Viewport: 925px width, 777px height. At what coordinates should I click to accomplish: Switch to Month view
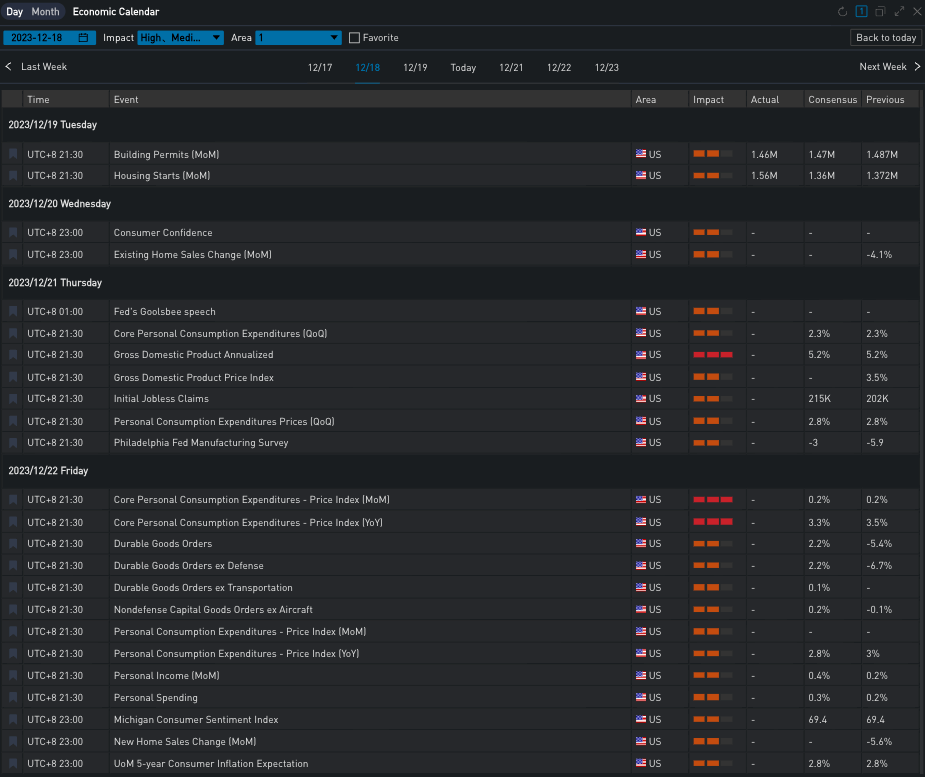click(x=46, y=12)
